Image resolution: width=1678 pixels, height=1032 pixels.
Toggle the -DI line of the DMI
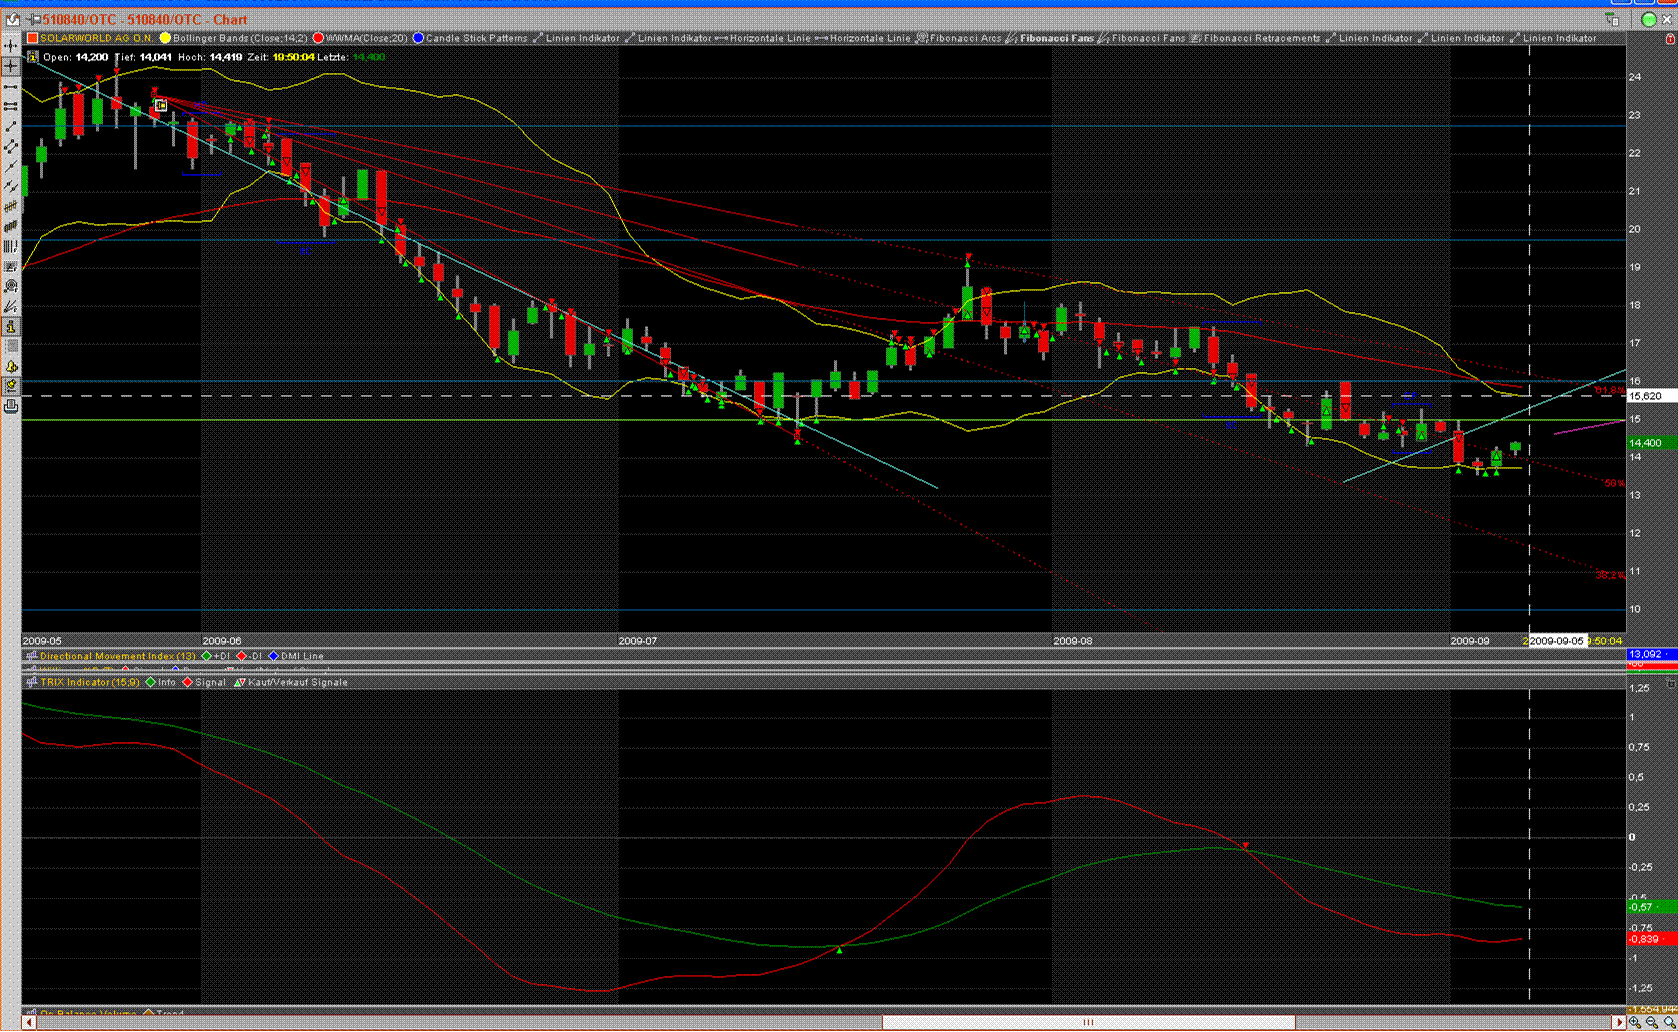coord(250,656)
